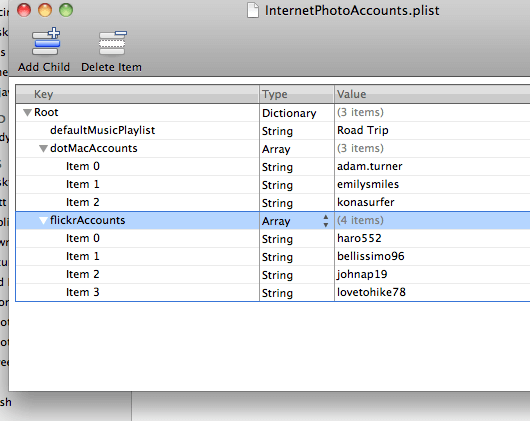Click the green zoom window button
This screenshot has width=530, height=421.
pos(66,10)
